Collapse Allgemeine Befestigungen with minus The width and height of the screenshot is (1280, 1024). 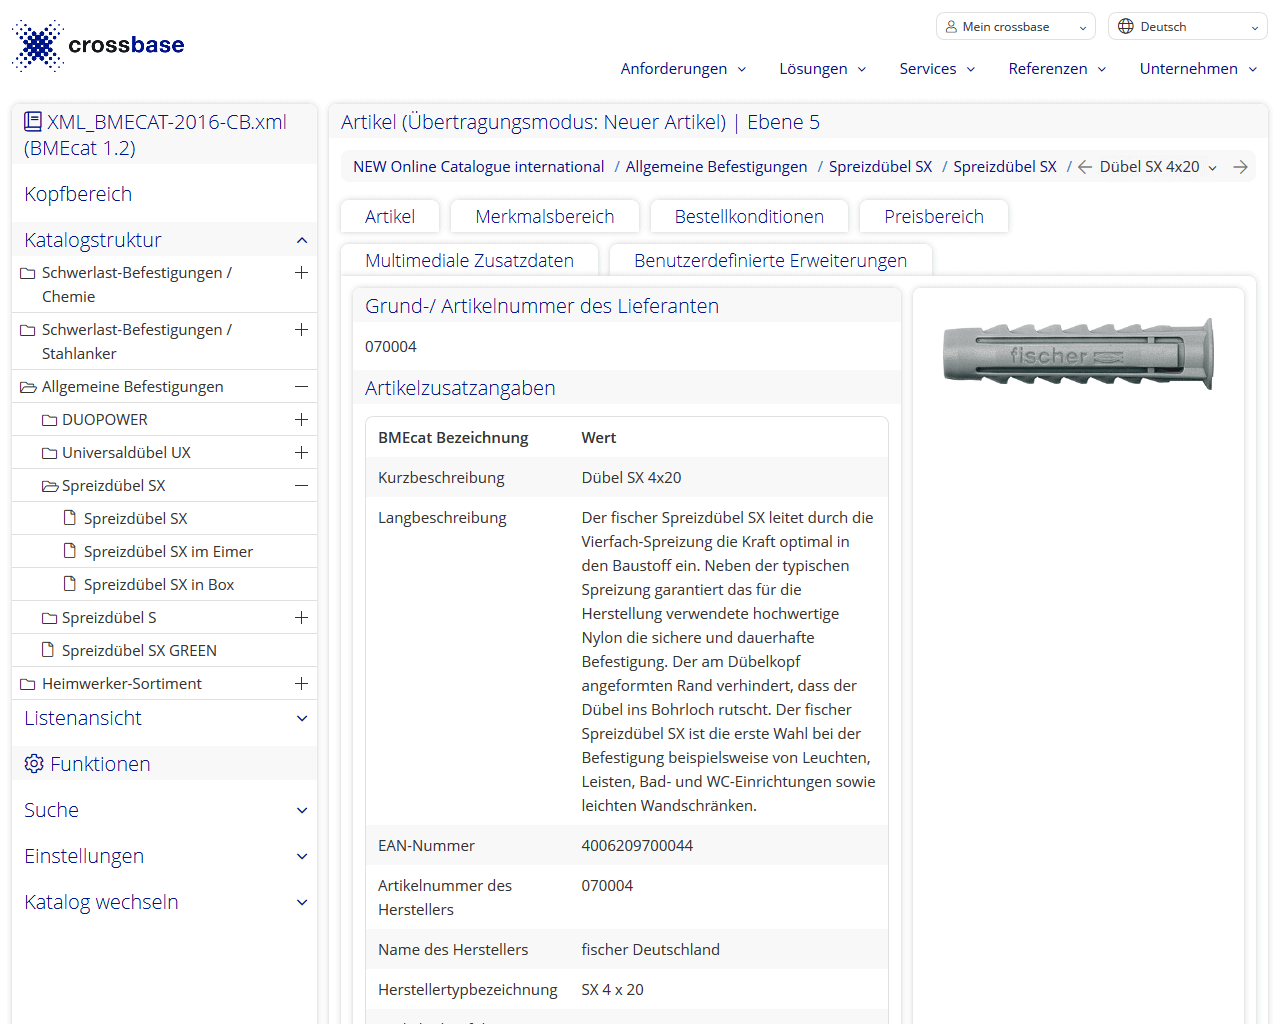click(x=301, y=386)
